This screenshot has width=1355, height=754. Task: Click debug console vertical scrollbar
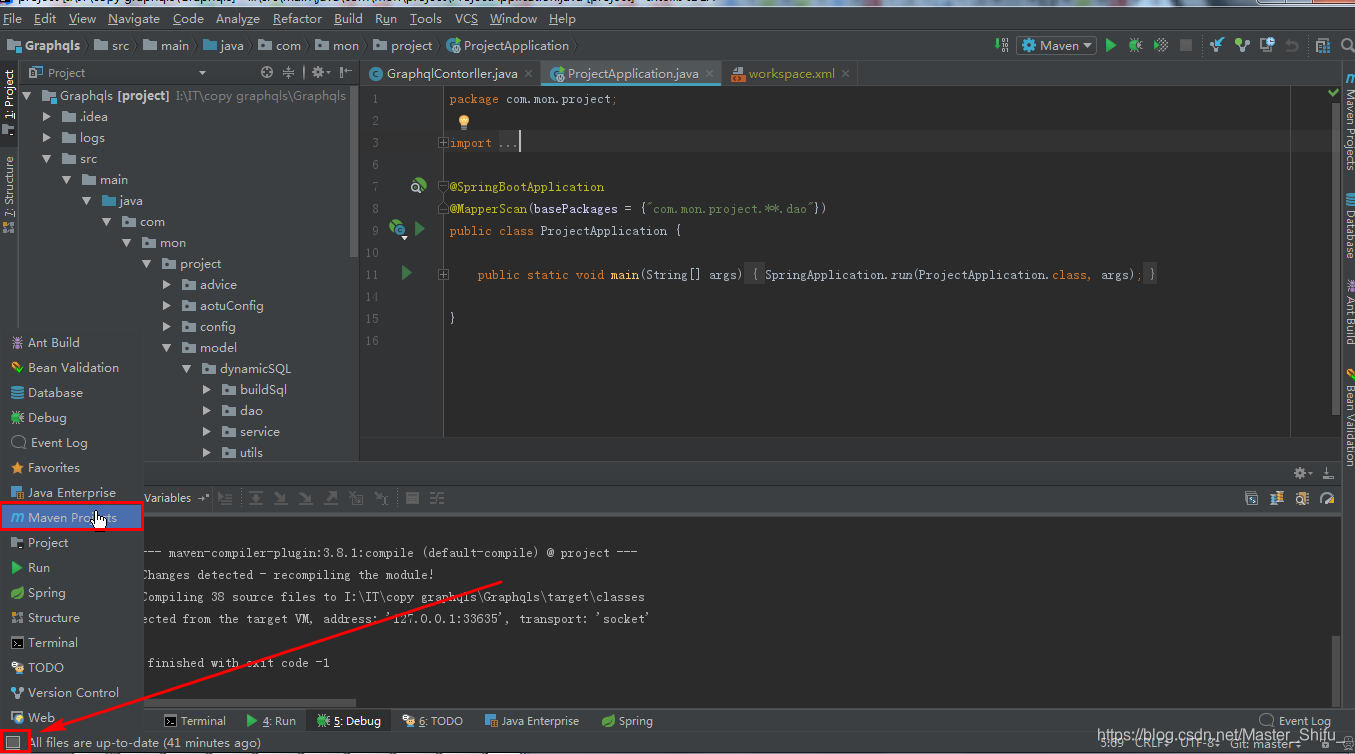[x=1335, y=670]
